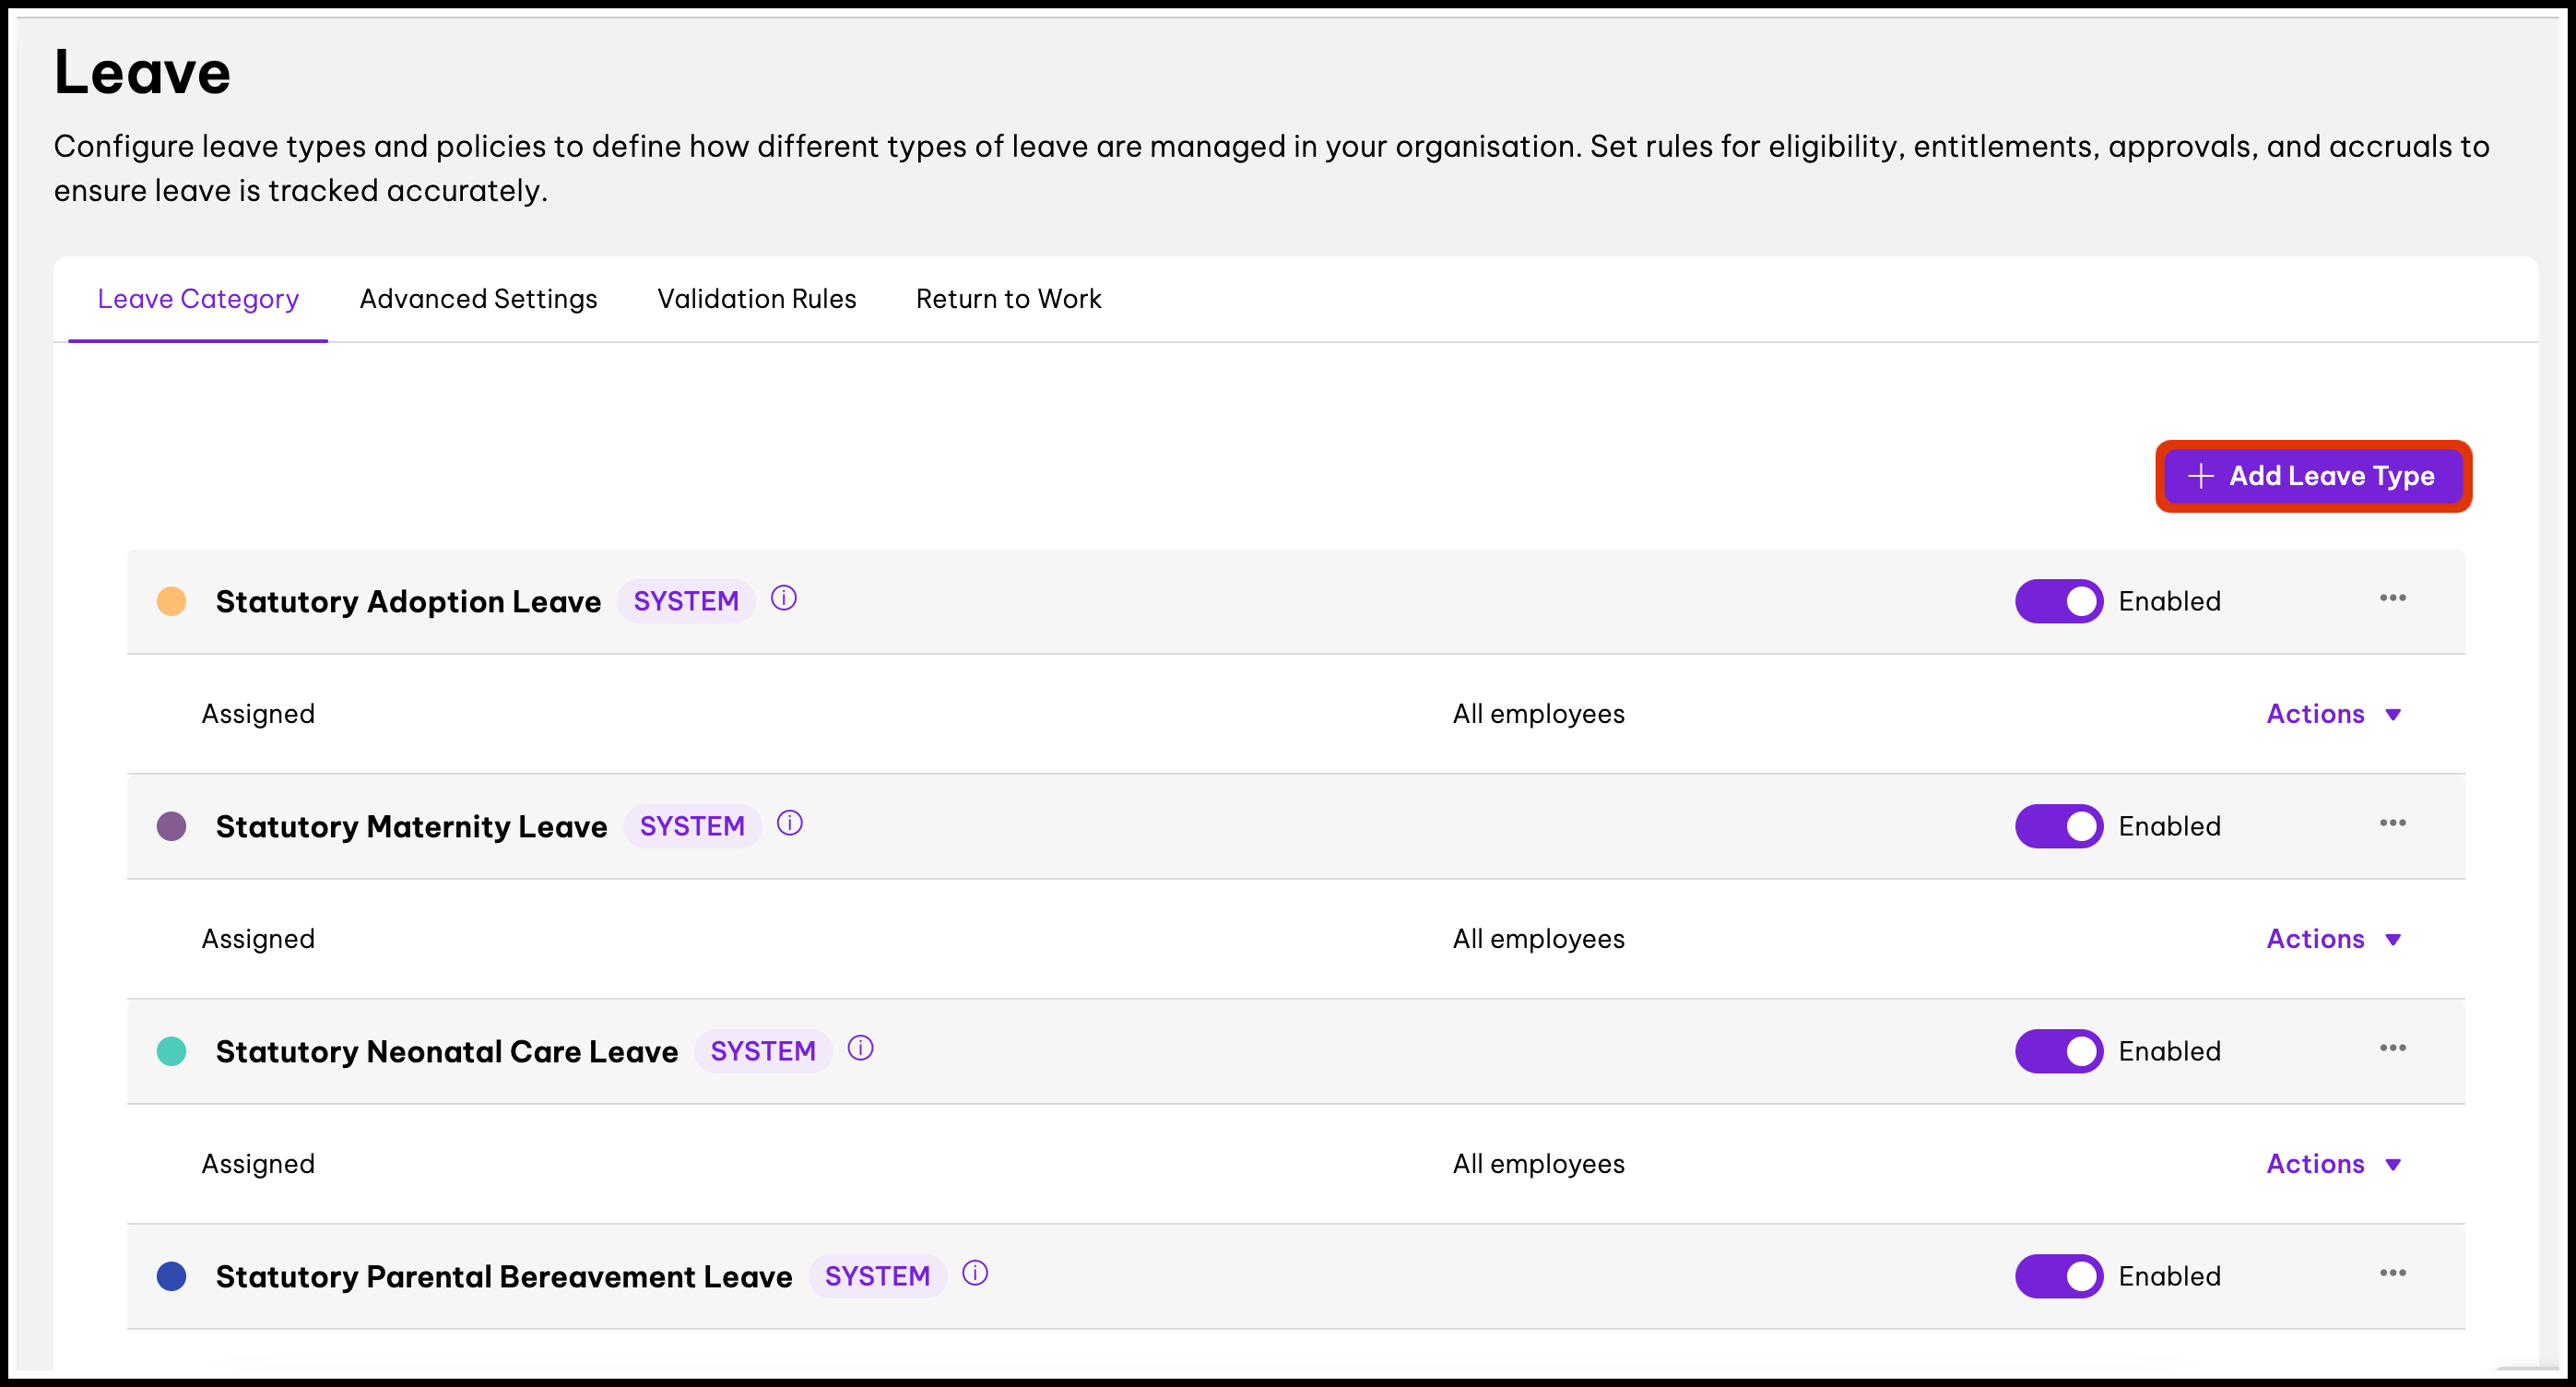The image size is (2576, 1387).
Task: Click Enabled label on Statutory Adoption Leave row
Action: 2169,601
